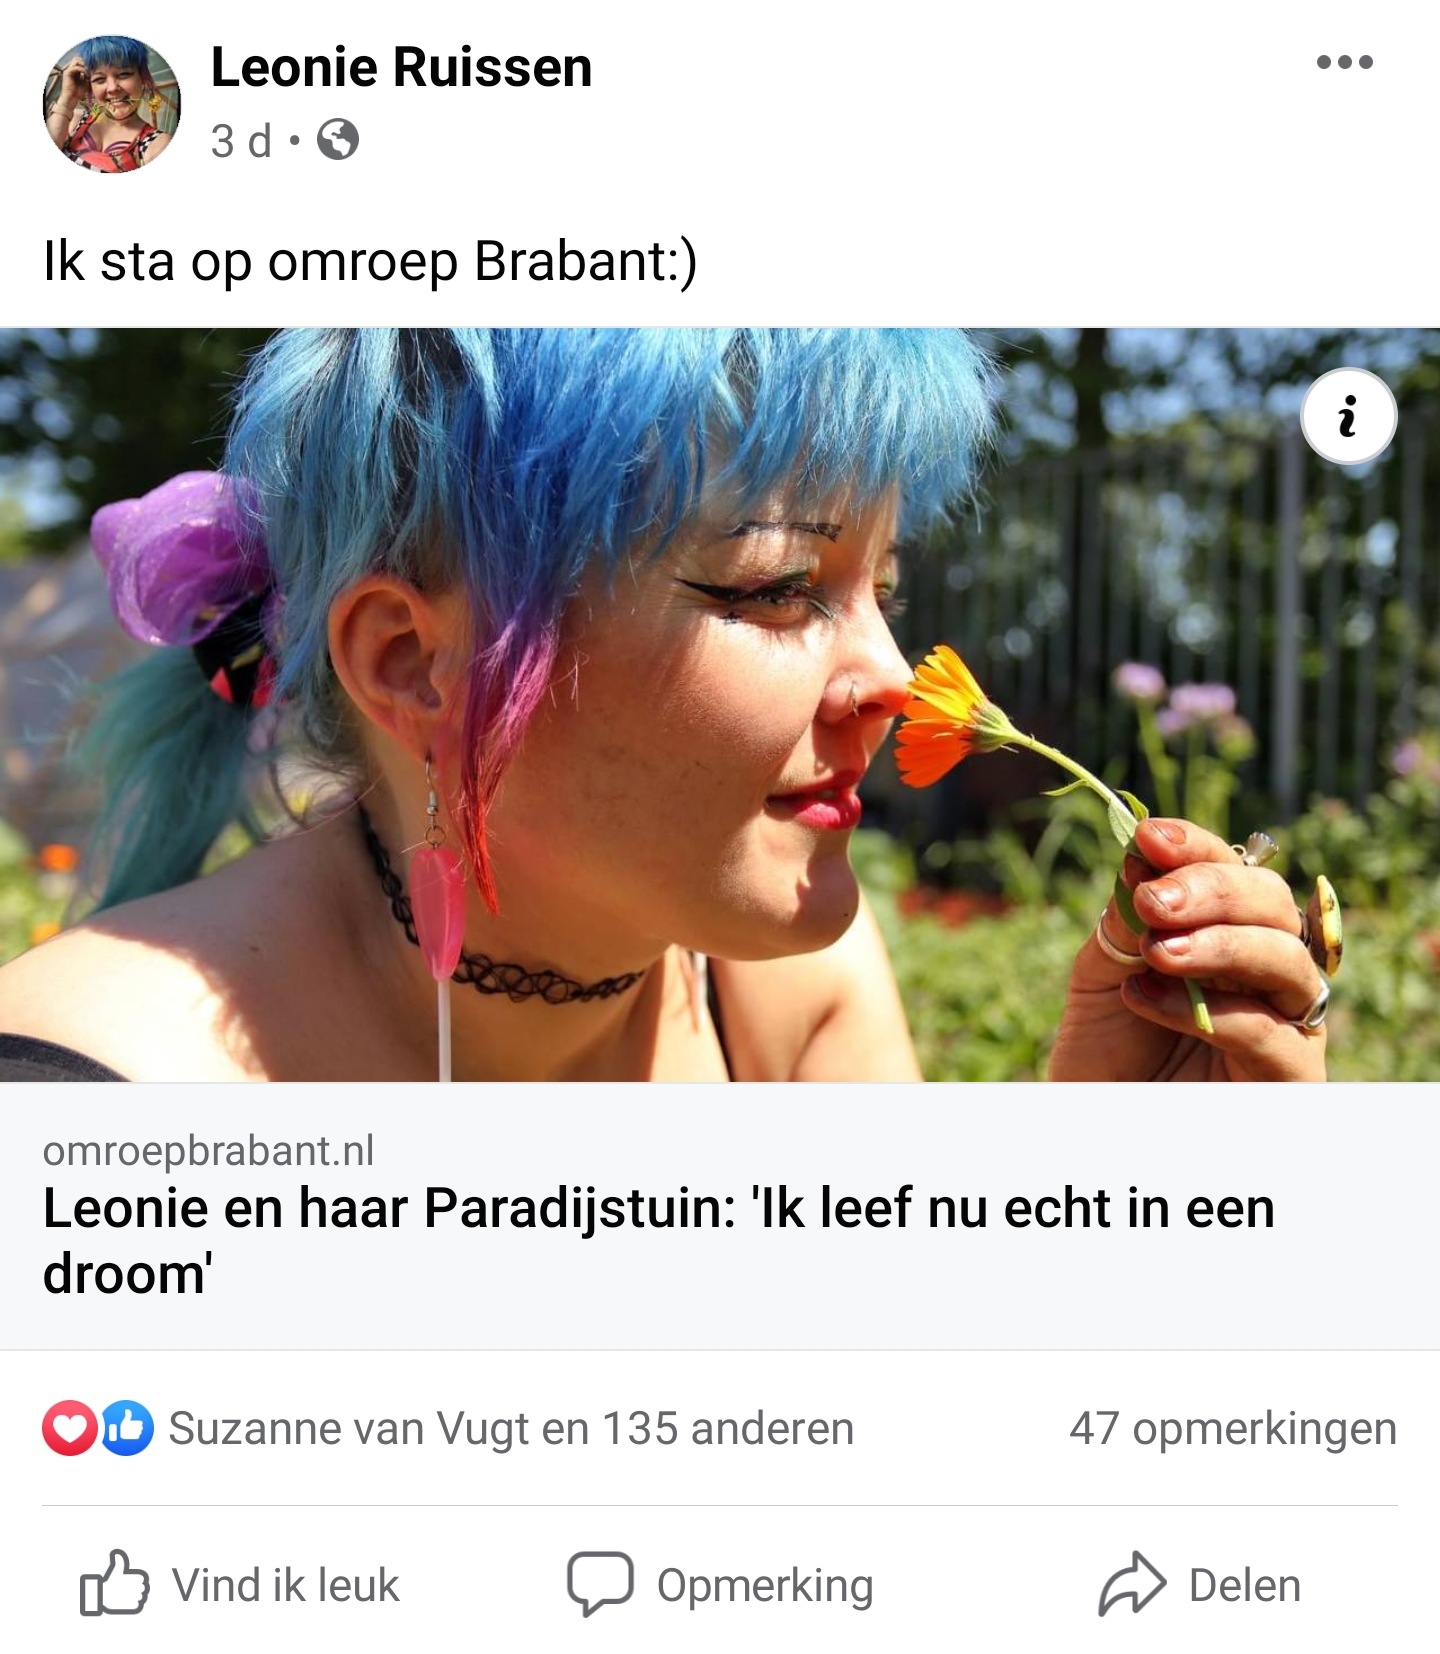The image size is (1440, 1654).
Task: Click the speech bubble comment icon
Action: 600,1584
